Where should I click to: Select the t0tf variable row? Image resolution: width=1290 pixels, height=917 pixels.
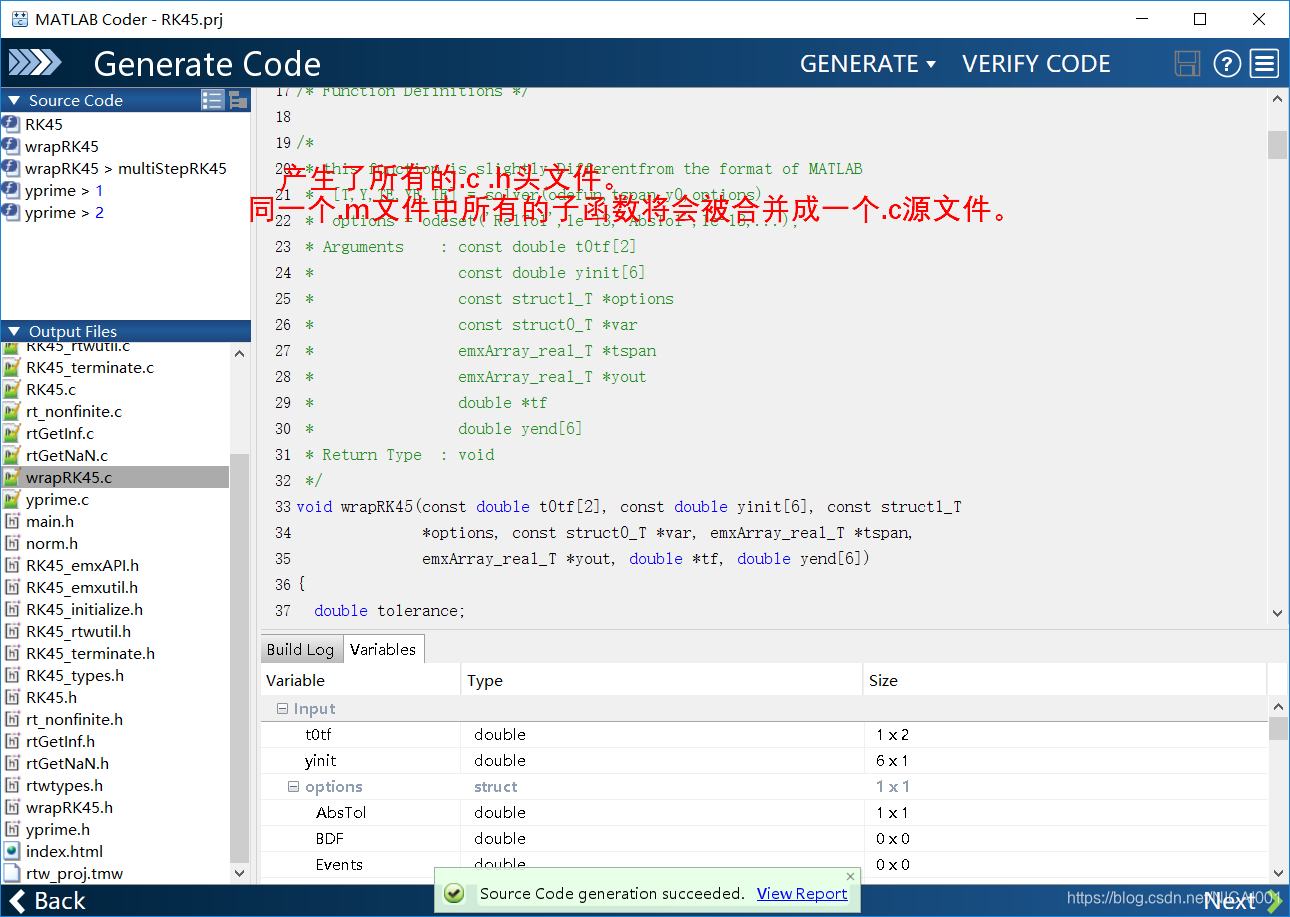pyautogui.click(x=764, y=735)
